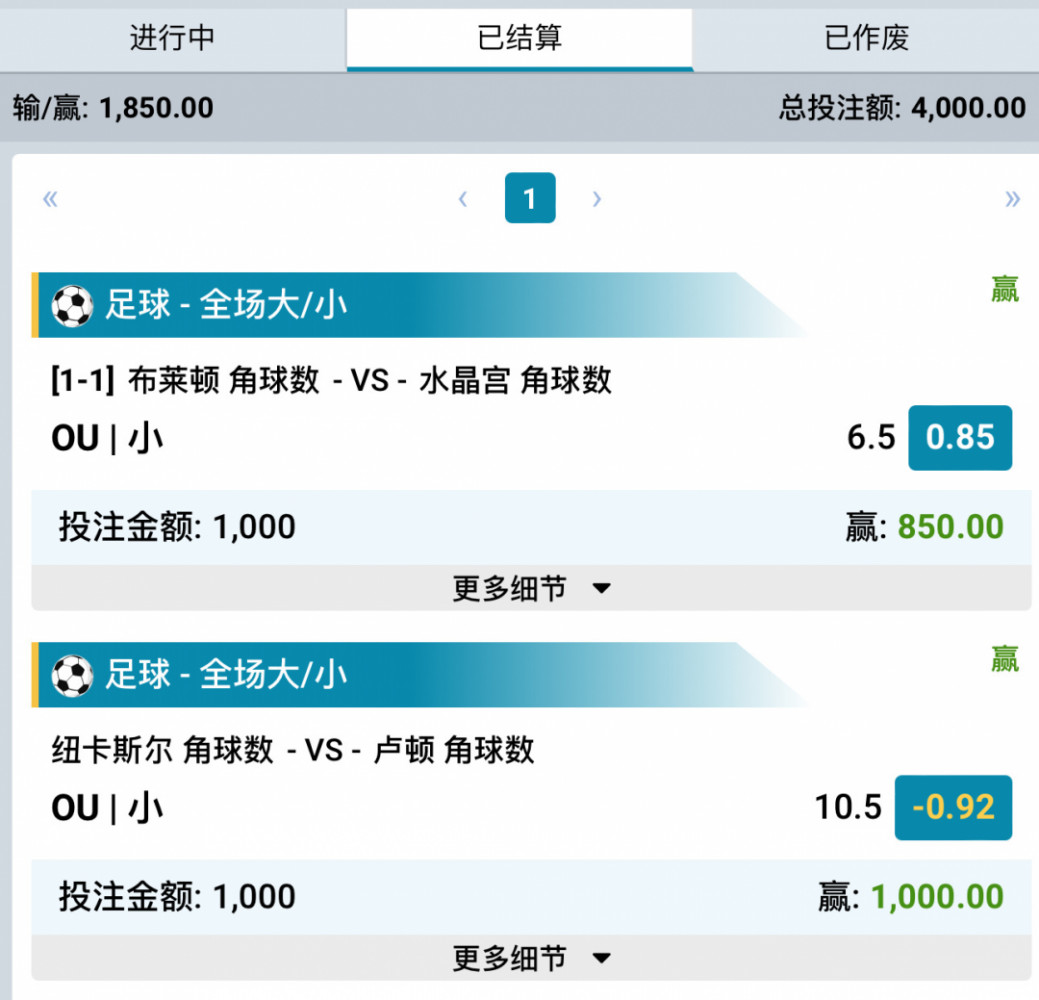Image resolution: width=1039 pixels, height=1000 pixels.
Task: Expand 更多细节 for Brighton vs Crystal Palace
Action: point(531,588)
